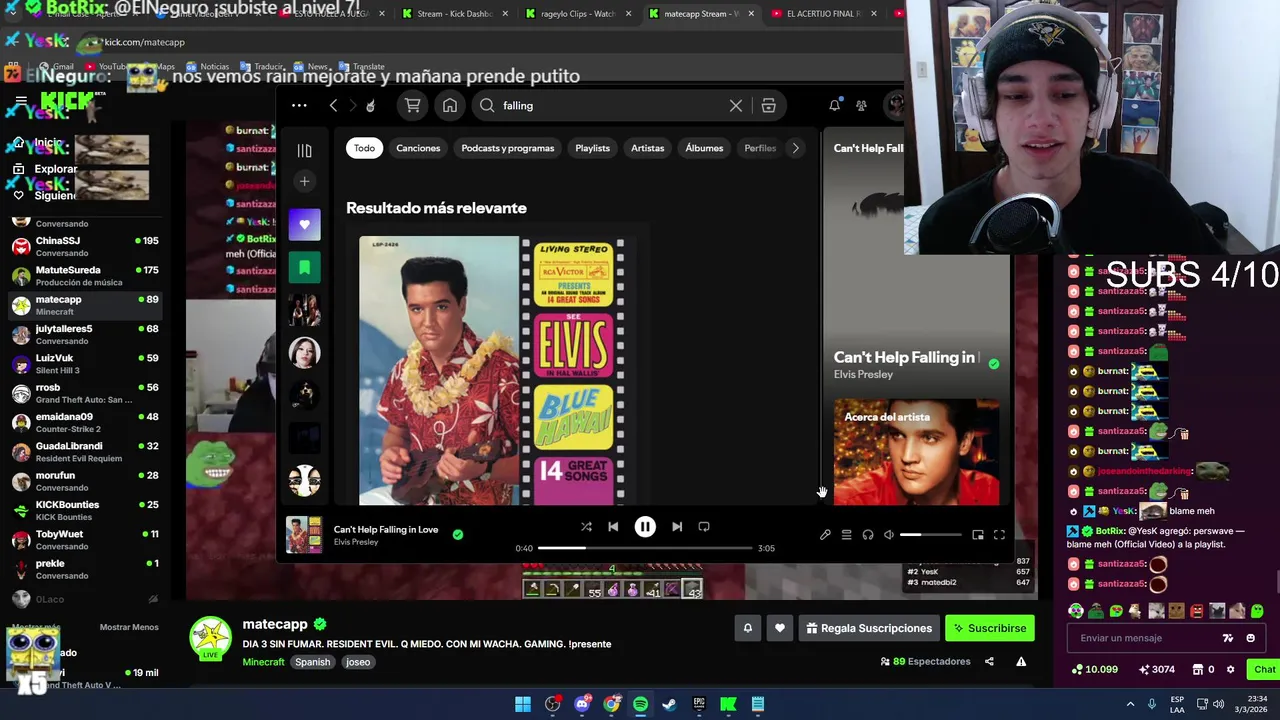Select the Artistas filter chip

click(x=647, y=148)
